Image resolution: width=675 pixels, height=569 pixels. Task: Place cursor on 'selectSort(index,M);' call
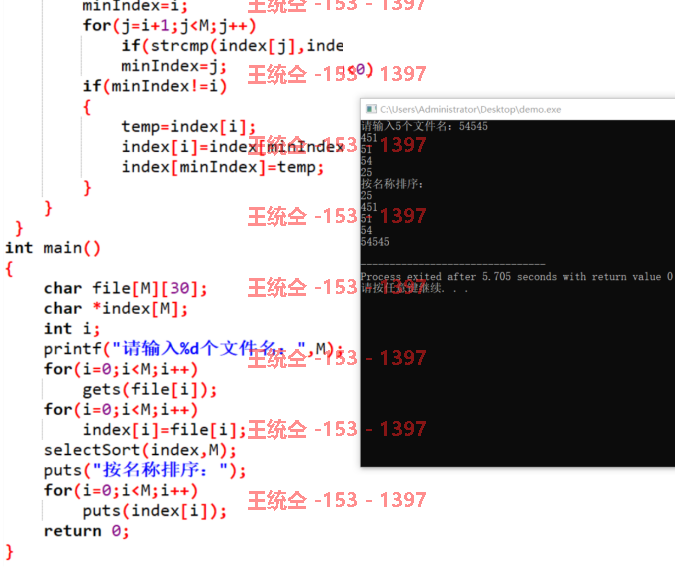click(140, 450)
